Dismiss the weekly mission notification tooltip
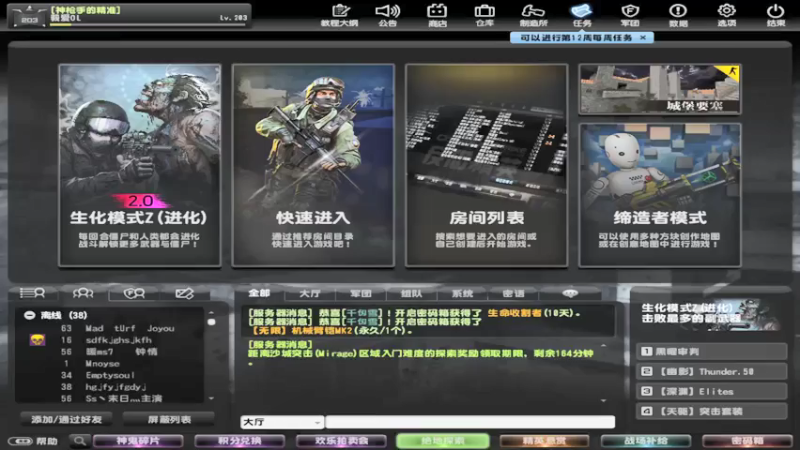The image size is (800, 450). (643, 38)
